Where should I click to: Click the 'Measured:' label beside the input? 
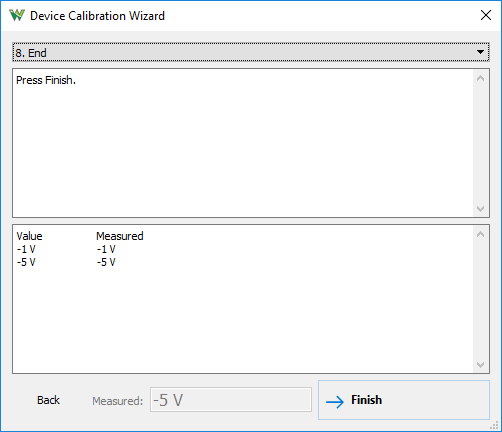tap(117, 401)
